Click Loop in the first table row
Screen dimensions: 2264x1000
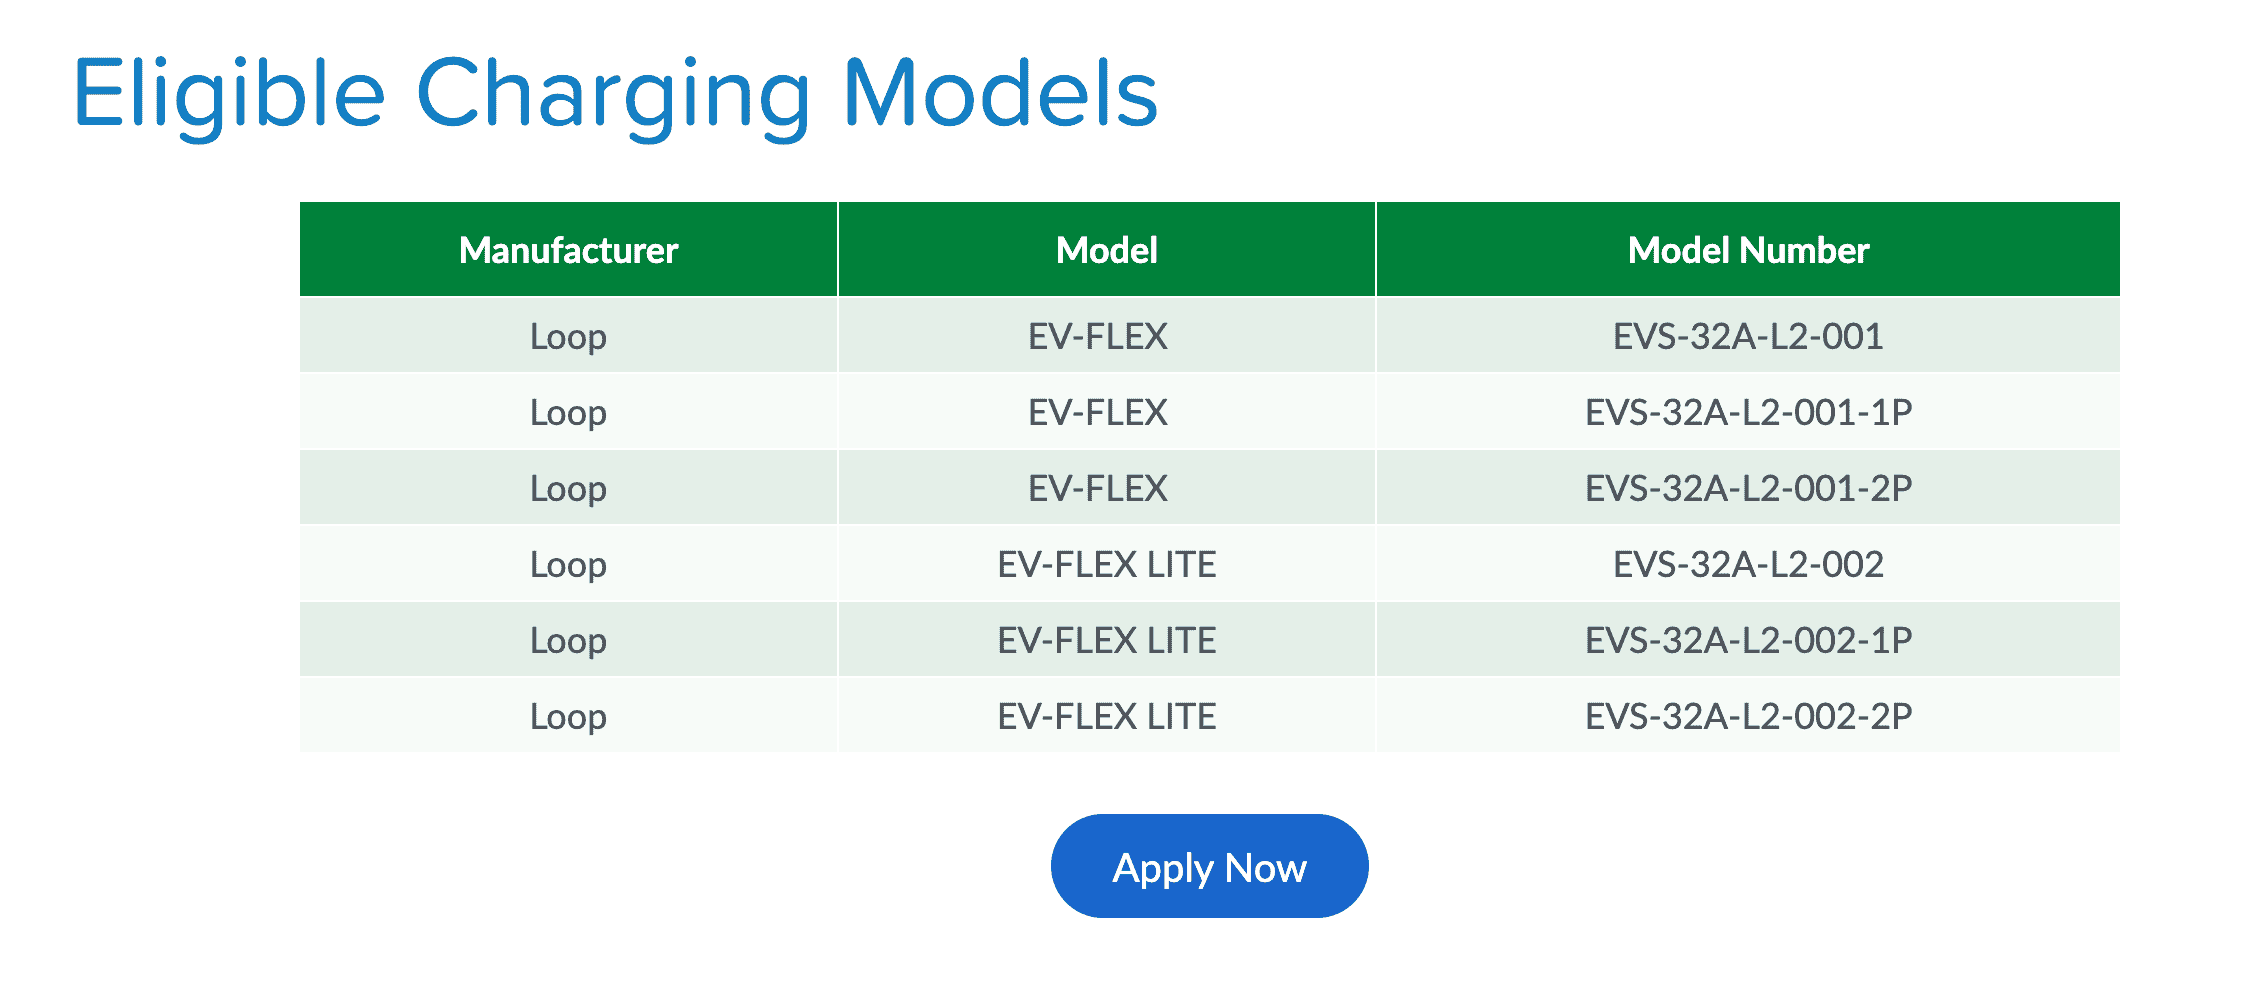pos(568,336)
